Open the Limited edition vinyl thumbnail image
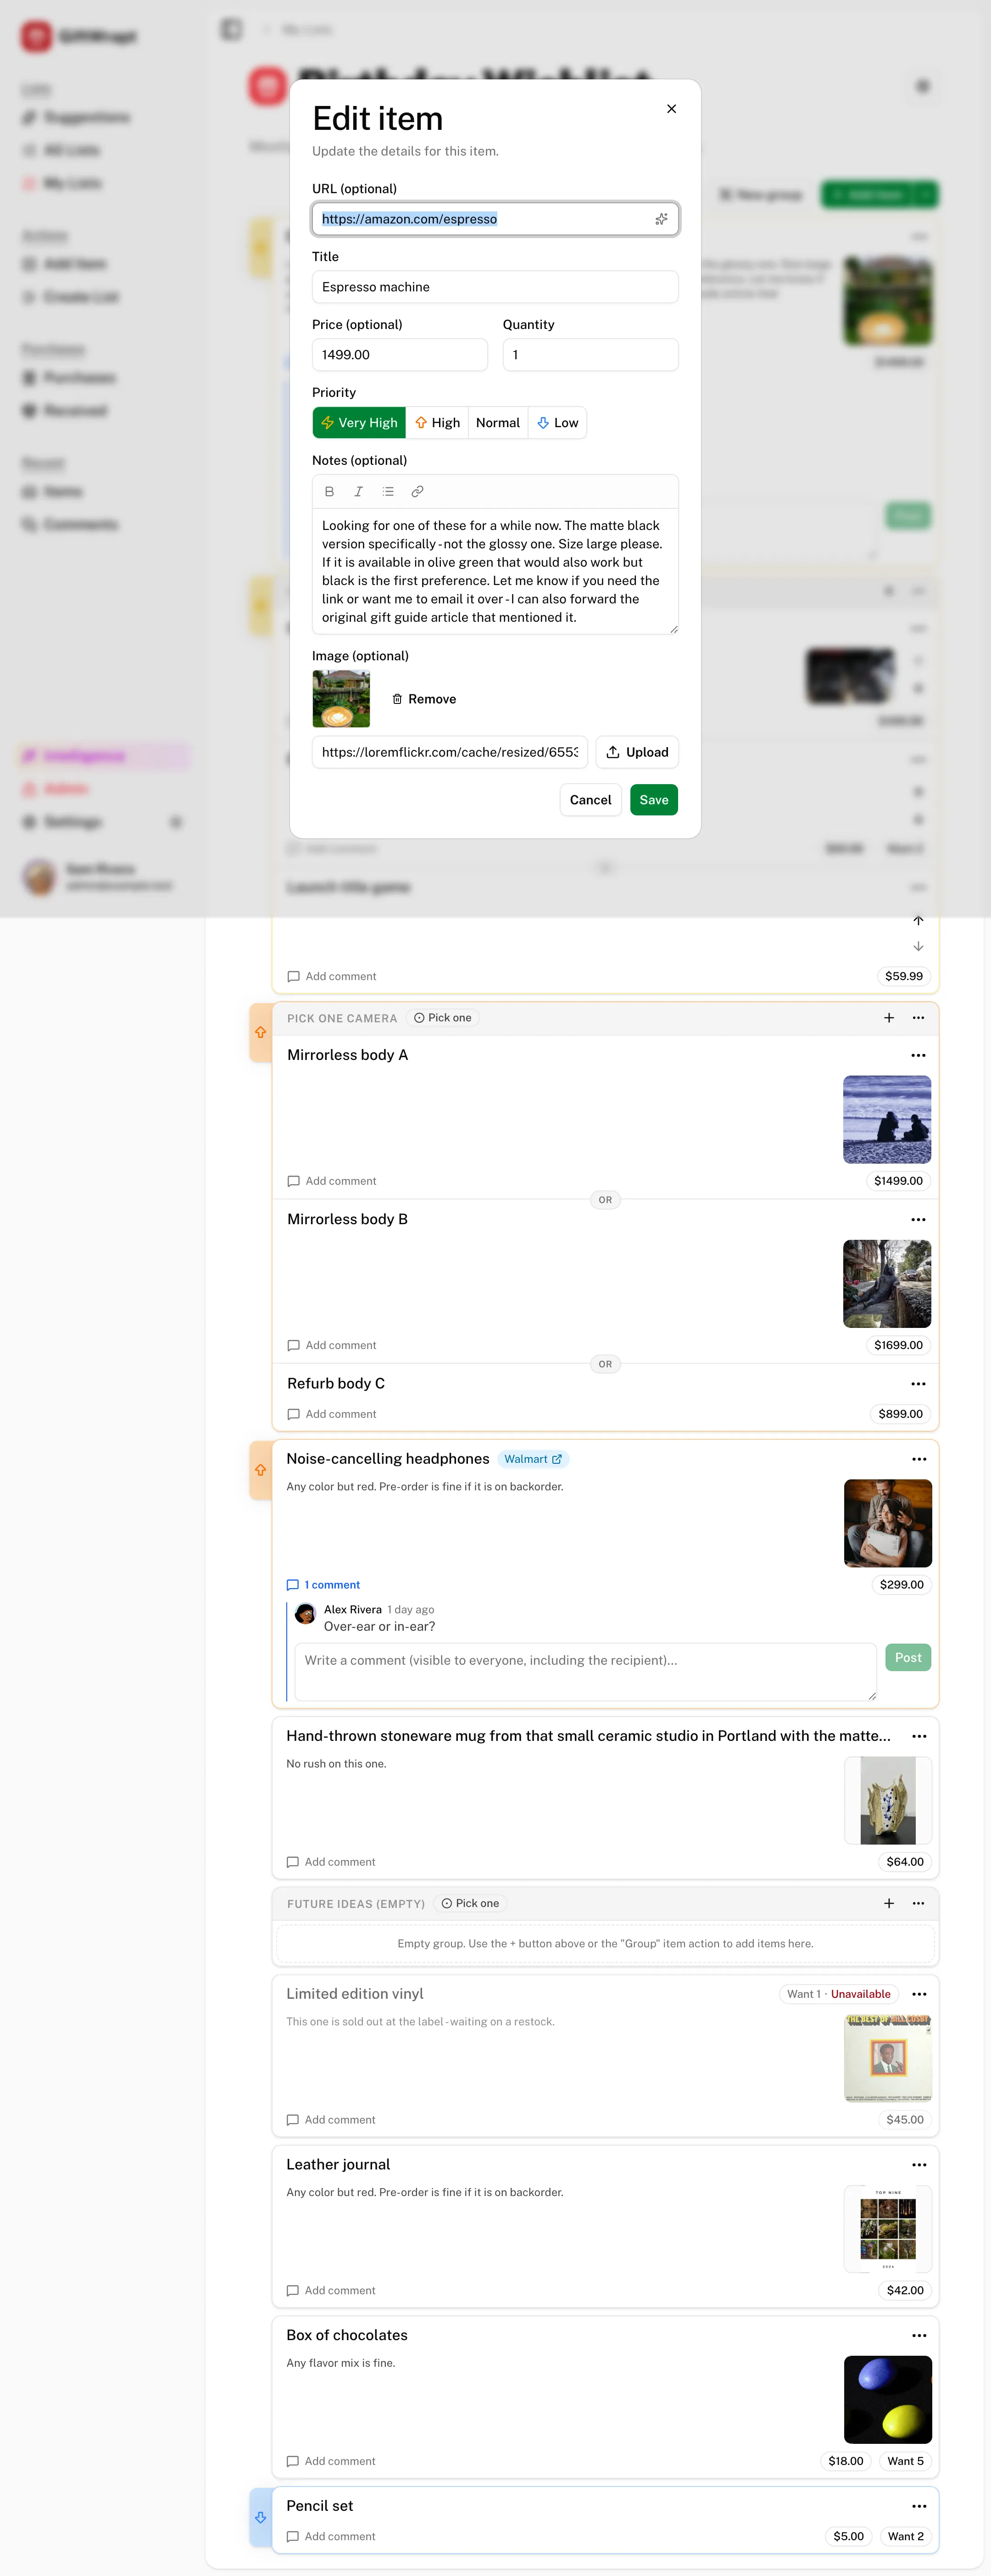 click(x=888, y=2059)
